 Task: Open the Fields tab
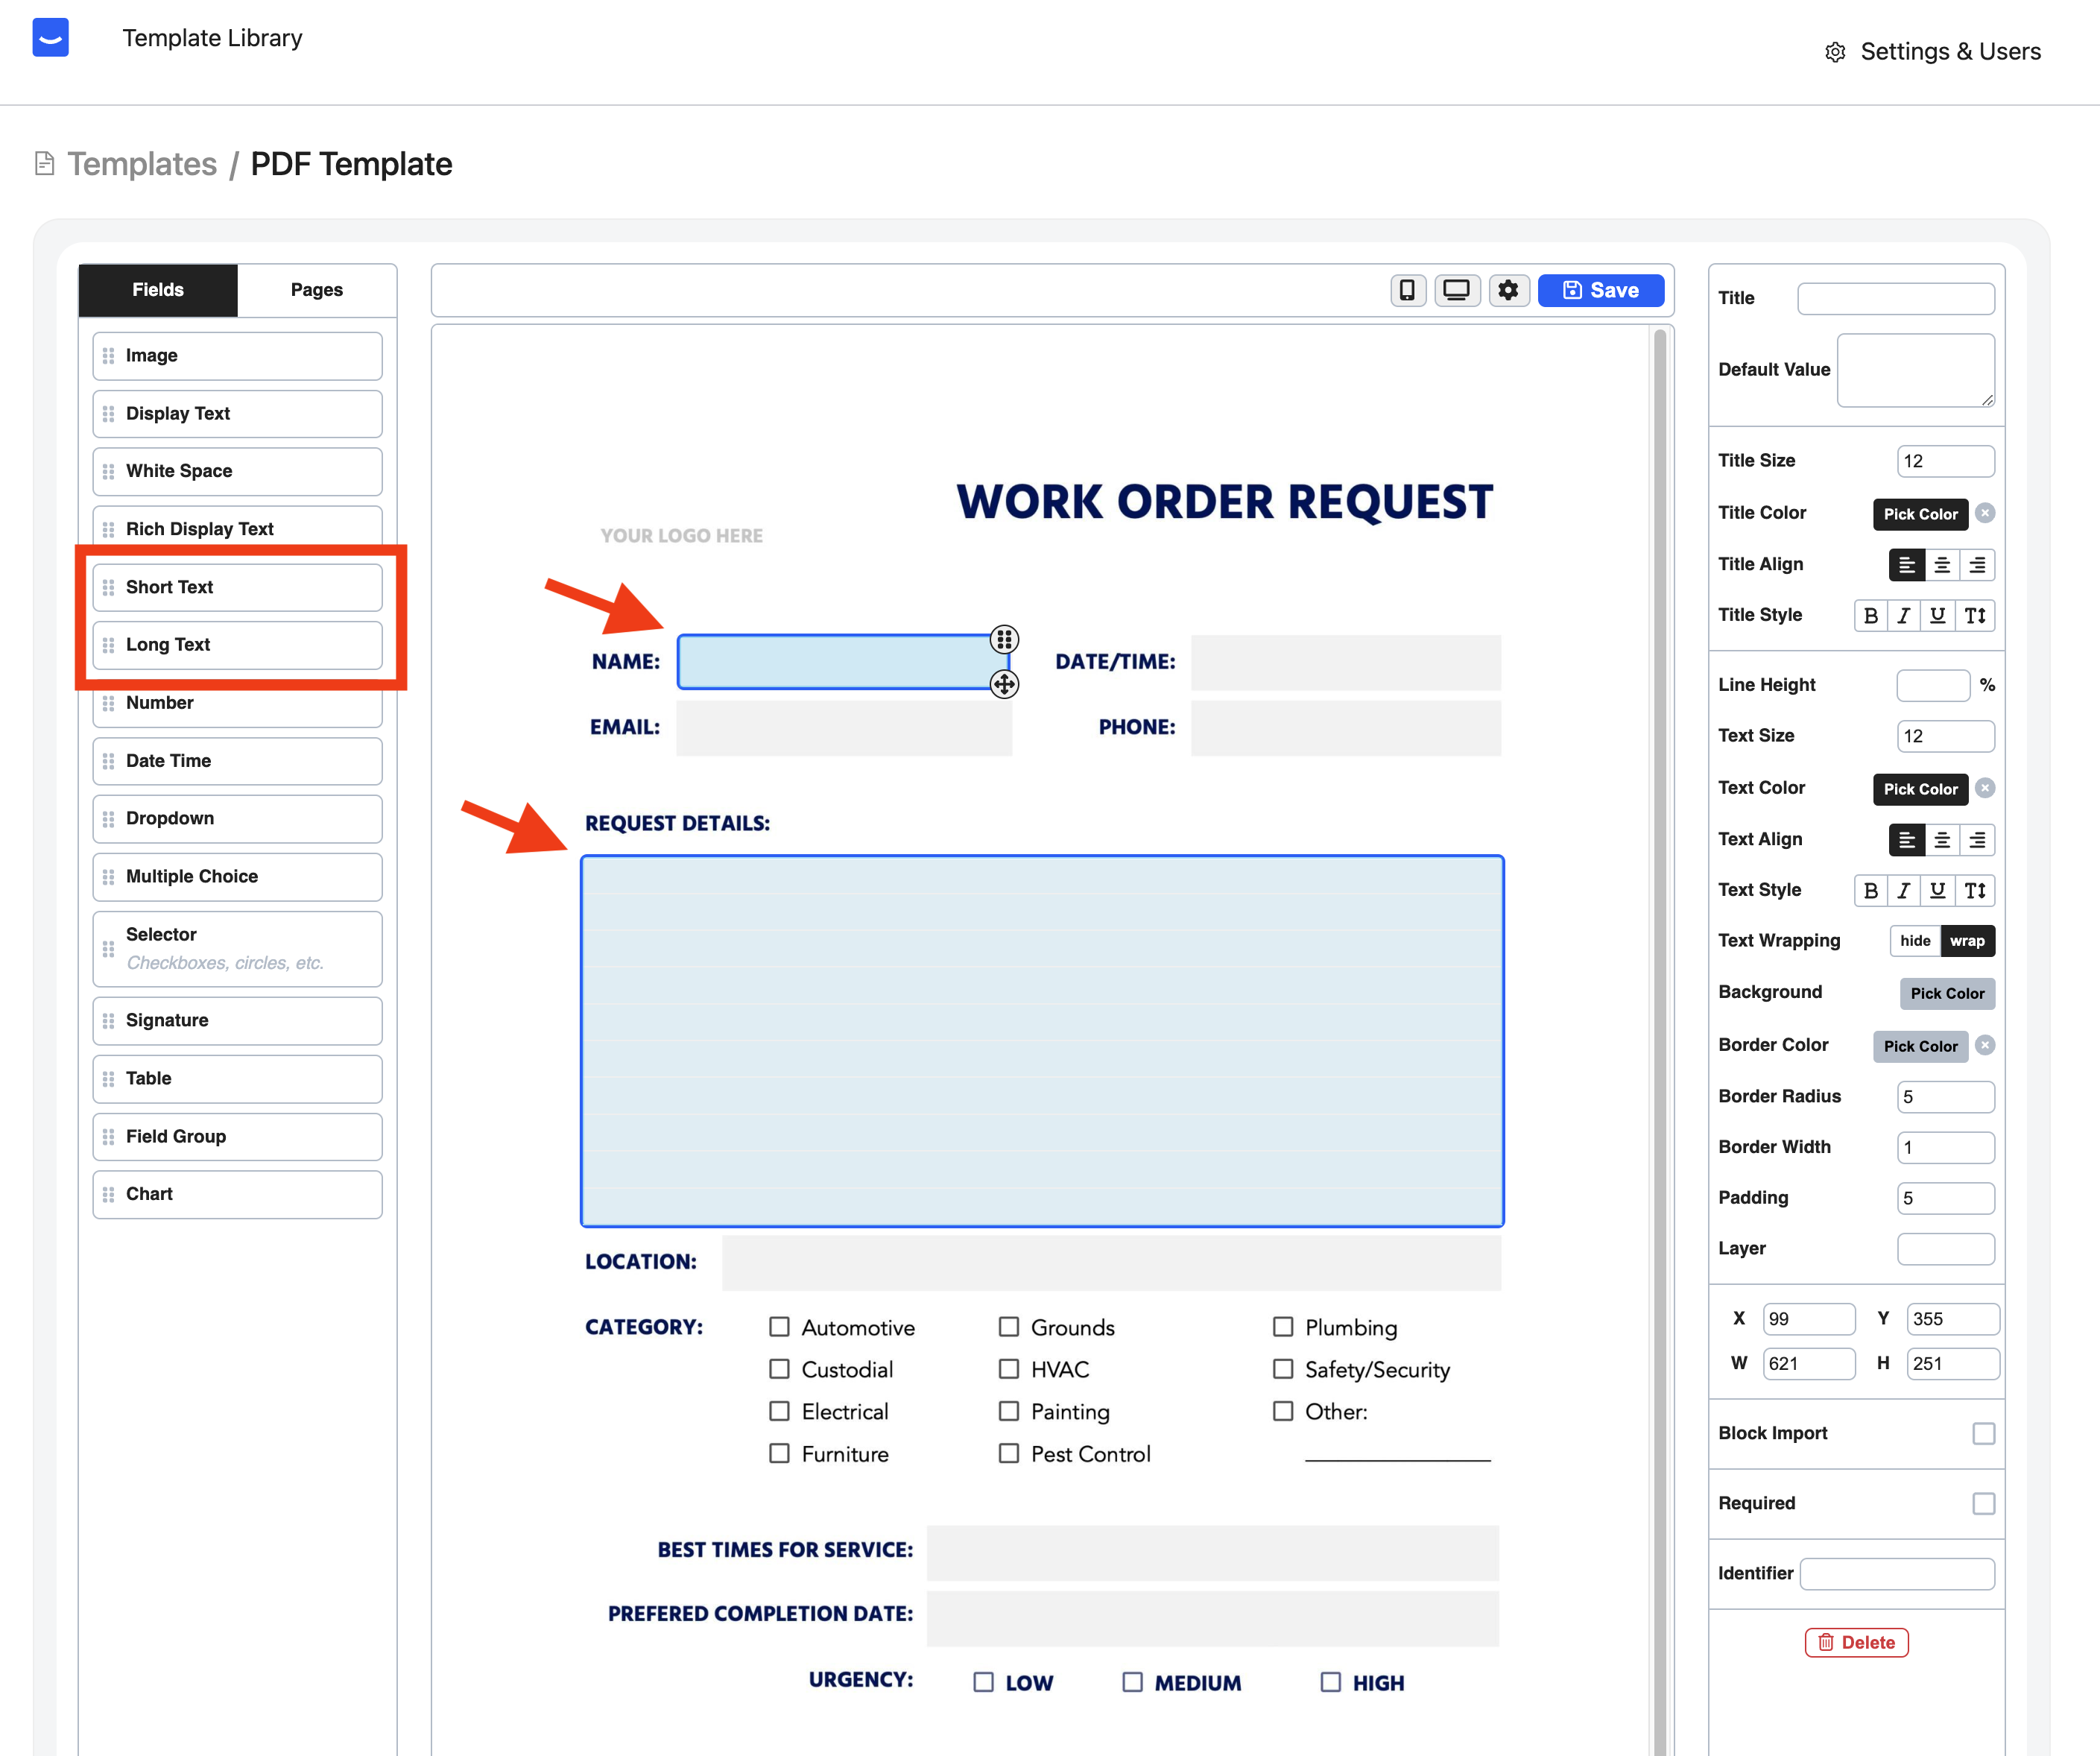click(158, 290)
